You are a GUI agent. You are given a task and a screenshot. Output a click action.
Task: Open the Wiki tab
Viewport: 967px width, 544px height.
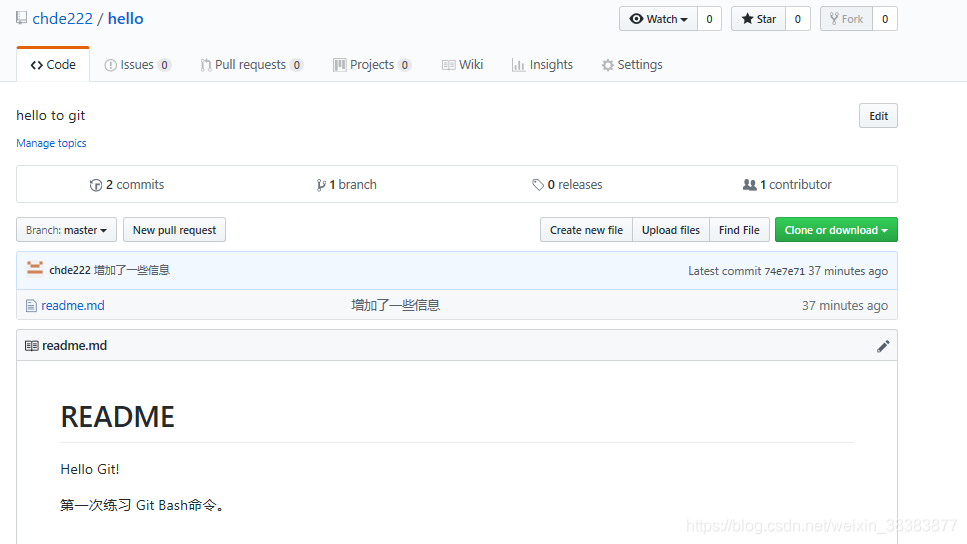coord(463,65)
